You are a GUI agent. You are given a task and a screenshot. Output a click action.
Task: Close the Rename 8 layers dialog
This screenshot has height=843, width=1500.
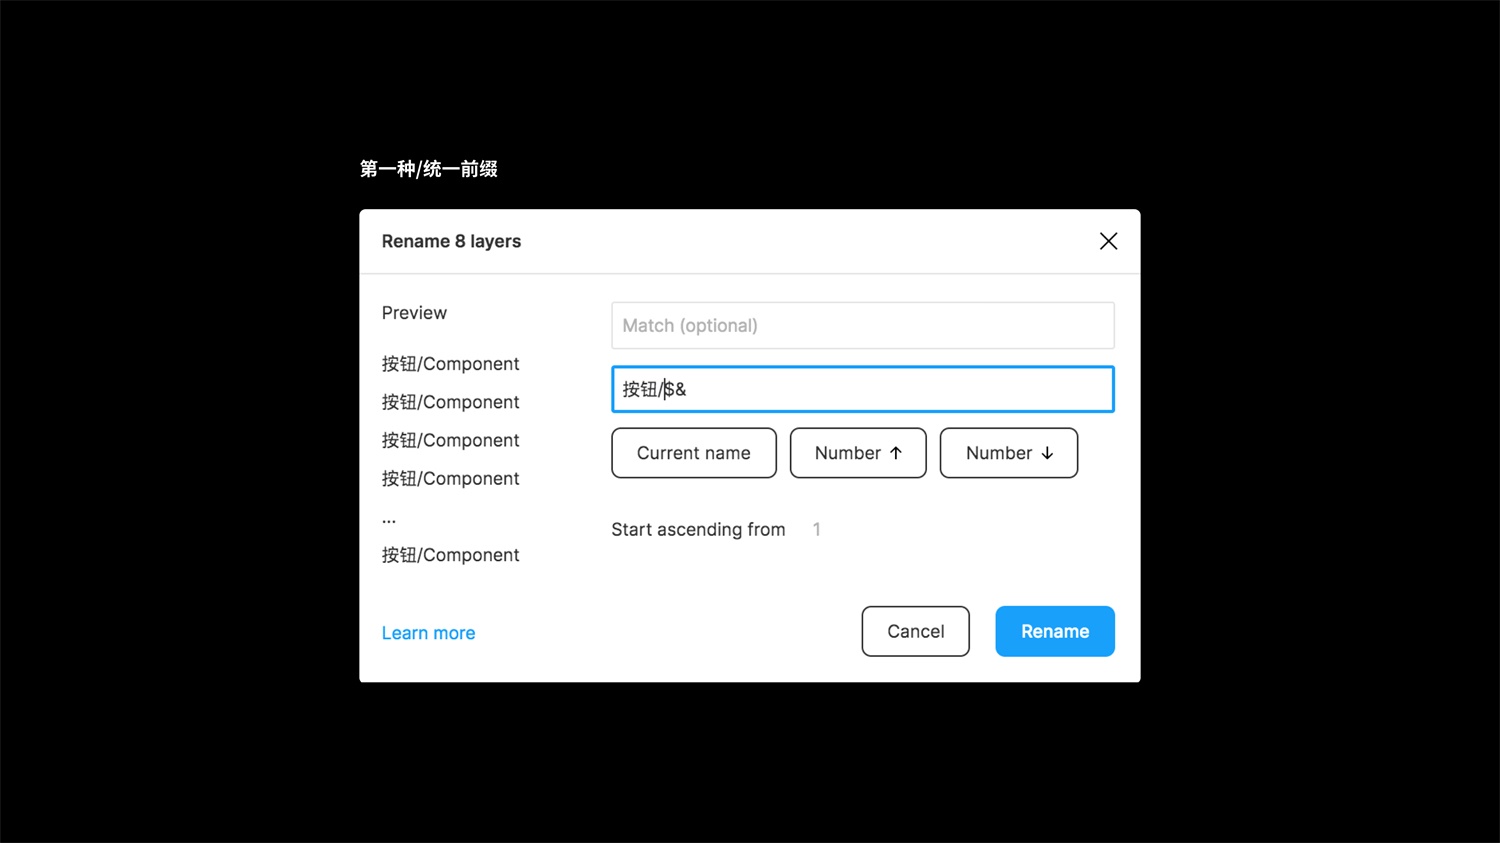point(1108,241)
